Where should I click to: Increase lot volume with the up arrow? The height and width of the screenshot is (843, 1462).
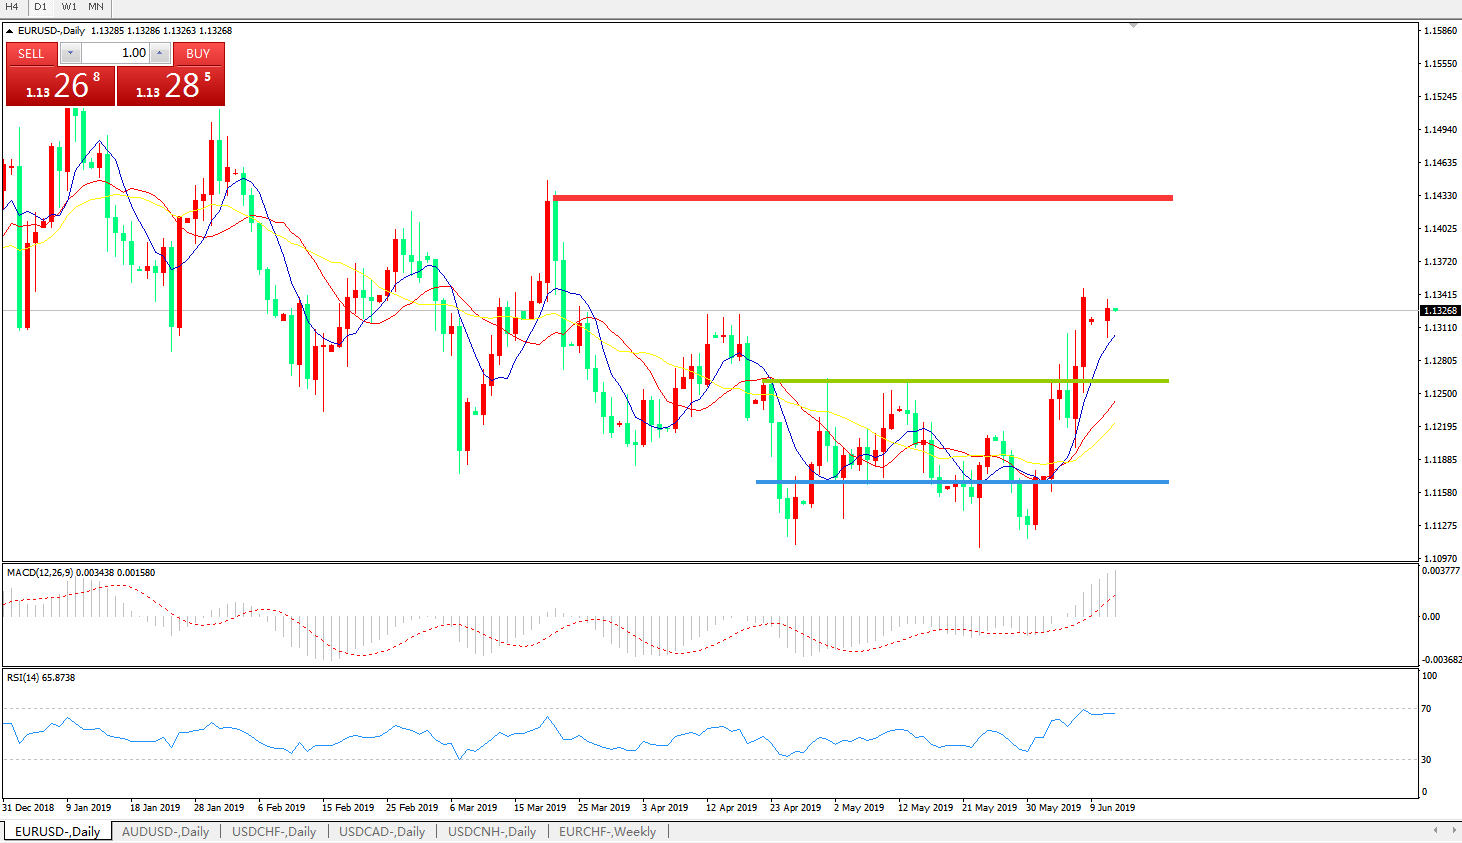coord(159,53)
